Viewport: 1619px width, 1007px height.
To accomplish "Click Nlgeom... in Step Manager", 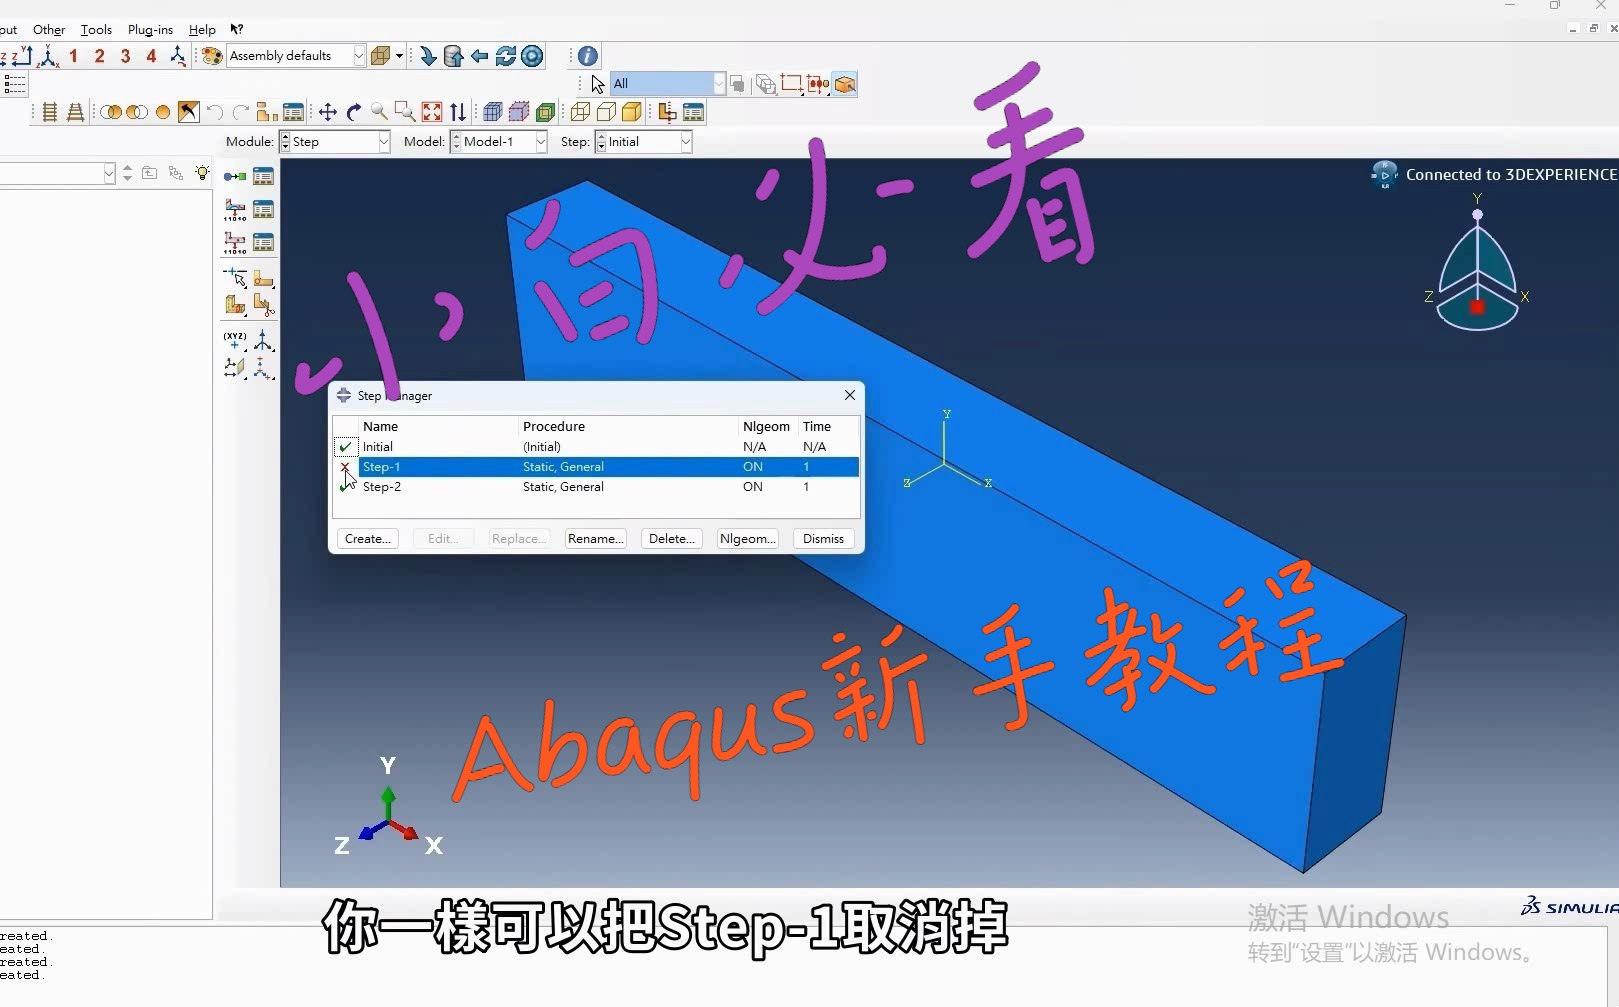I will click(x=748, y=539).
